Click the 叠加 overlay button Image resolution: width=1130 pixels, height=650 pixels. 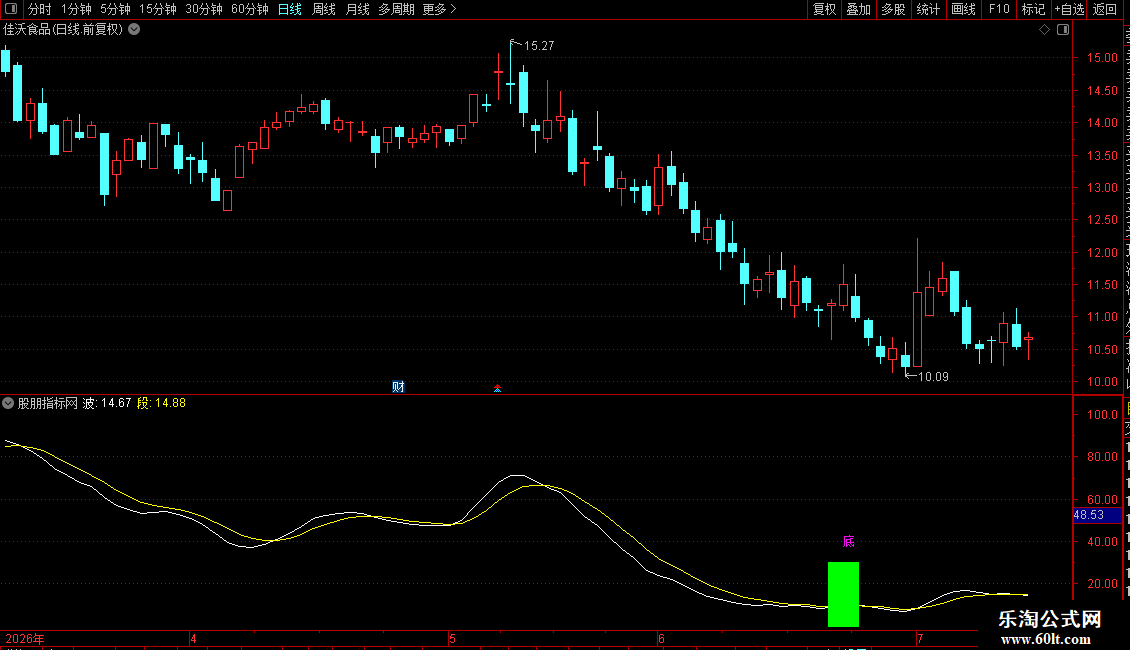pyautogui.click(x=858, y=9)
